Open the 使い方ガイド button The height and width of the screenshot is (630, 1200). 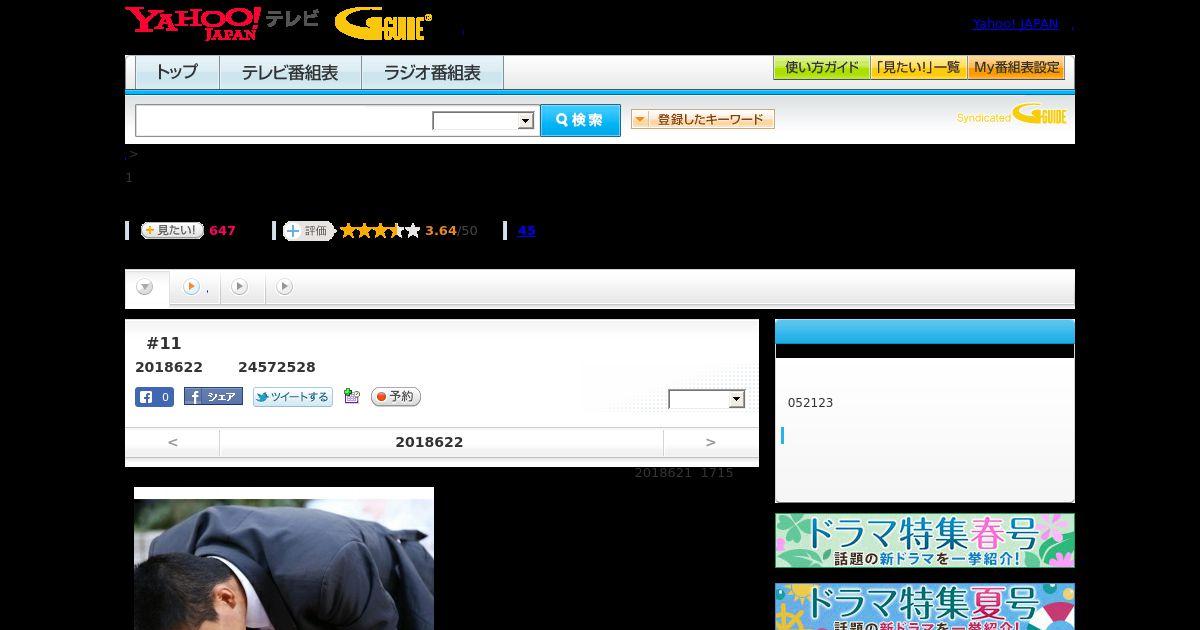(x=821, y=68)
